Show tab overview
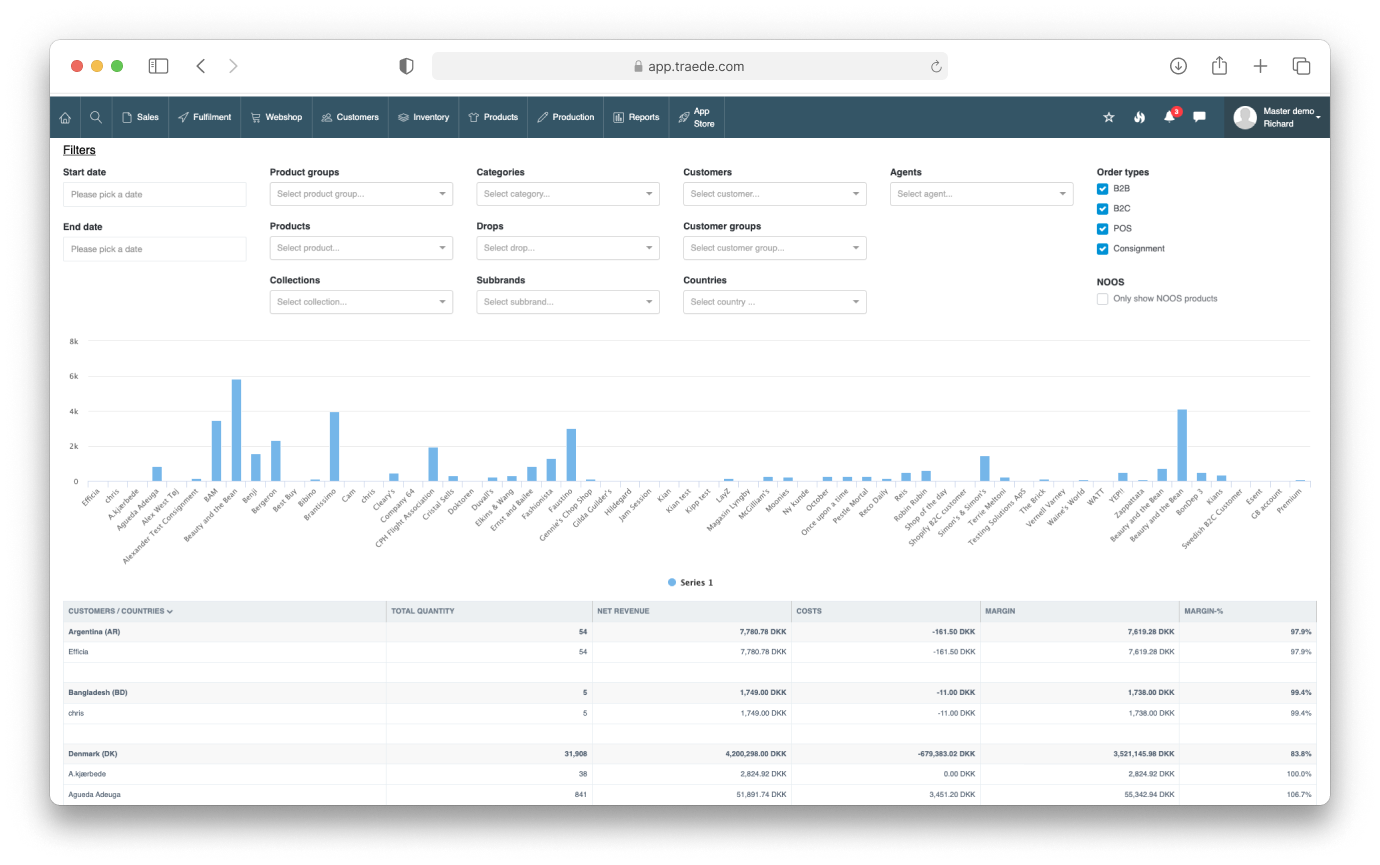 (1301, 66)
